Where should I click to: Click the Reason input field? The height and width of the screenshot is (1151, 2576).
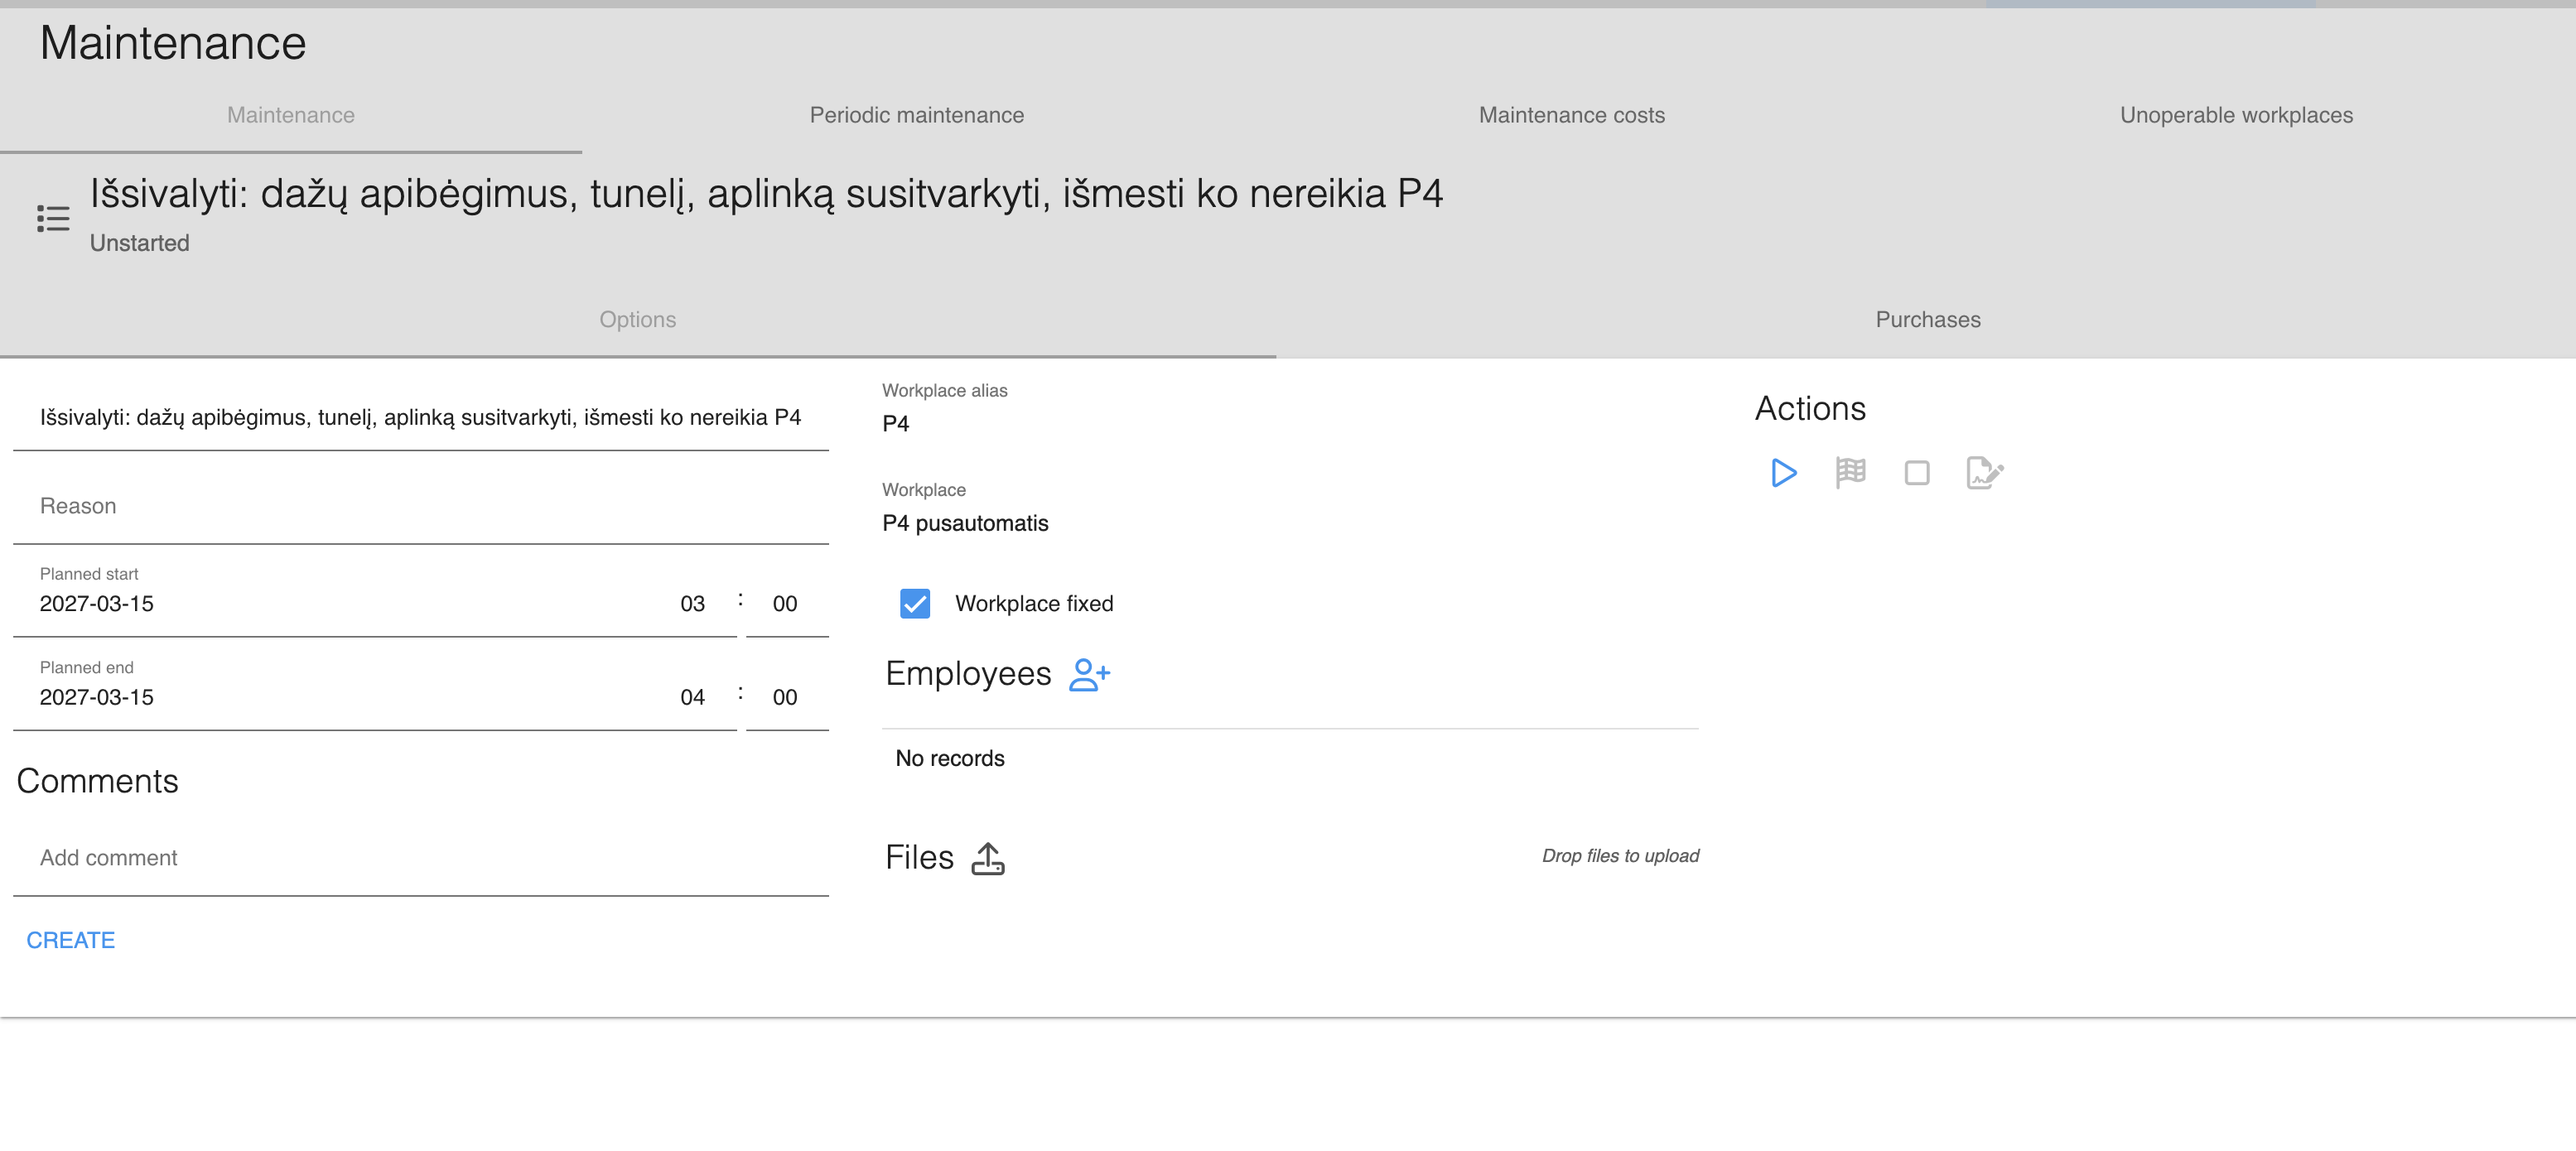(x=420, y=506)
